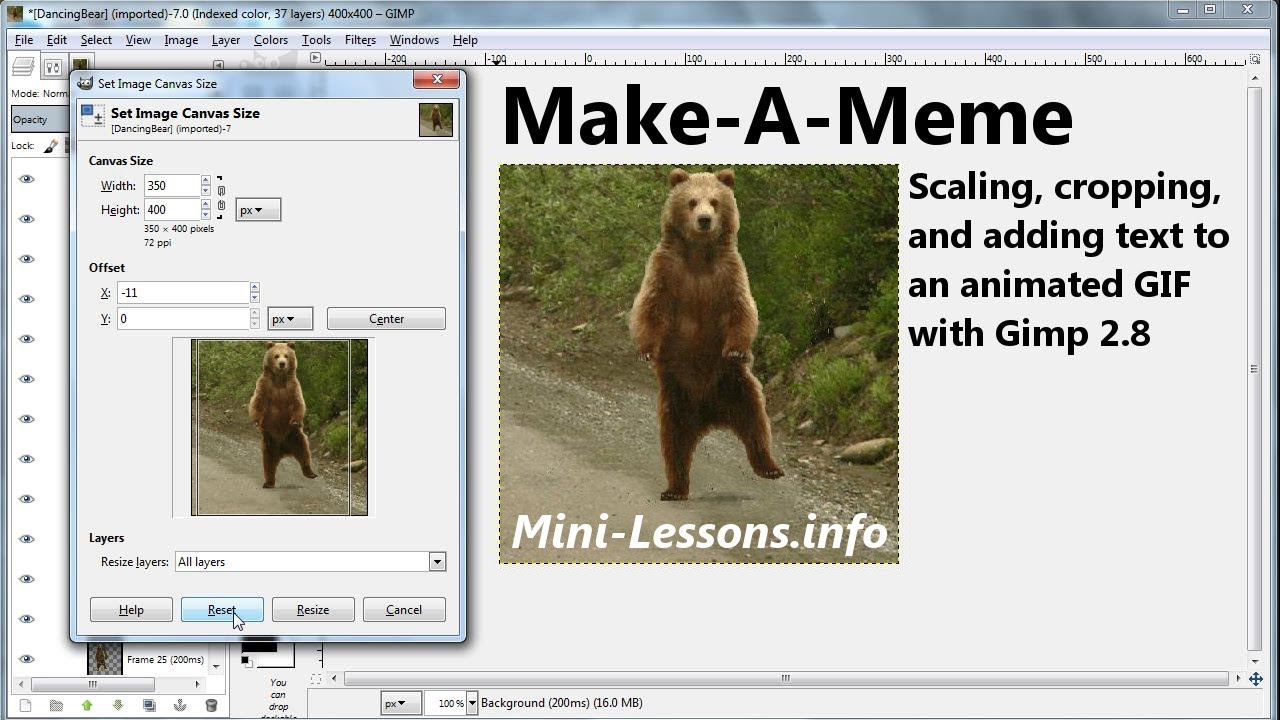Open the status bar px unit dropdown
1280x720 pixels.
pyautogui.click(x=400, y=703)
